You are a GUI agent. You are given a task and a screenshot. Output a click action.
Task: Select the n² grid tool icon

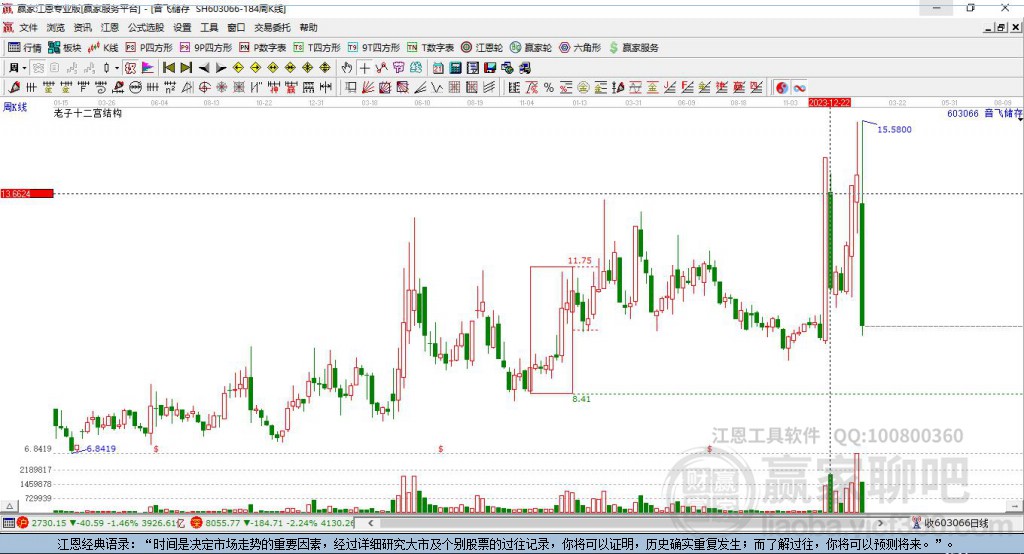coord(170,88)
